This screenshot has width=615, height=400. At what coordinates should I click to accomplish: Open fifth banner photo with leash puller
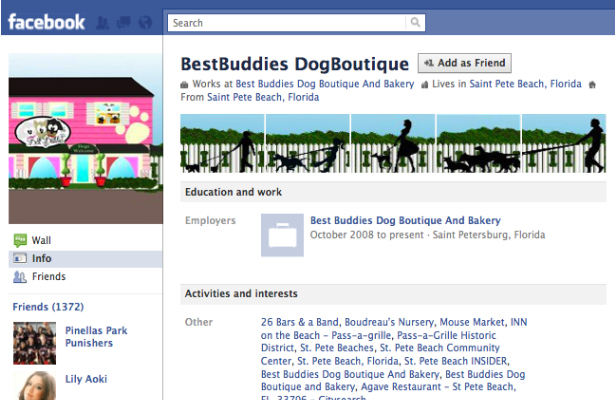(x=564, y=144)
